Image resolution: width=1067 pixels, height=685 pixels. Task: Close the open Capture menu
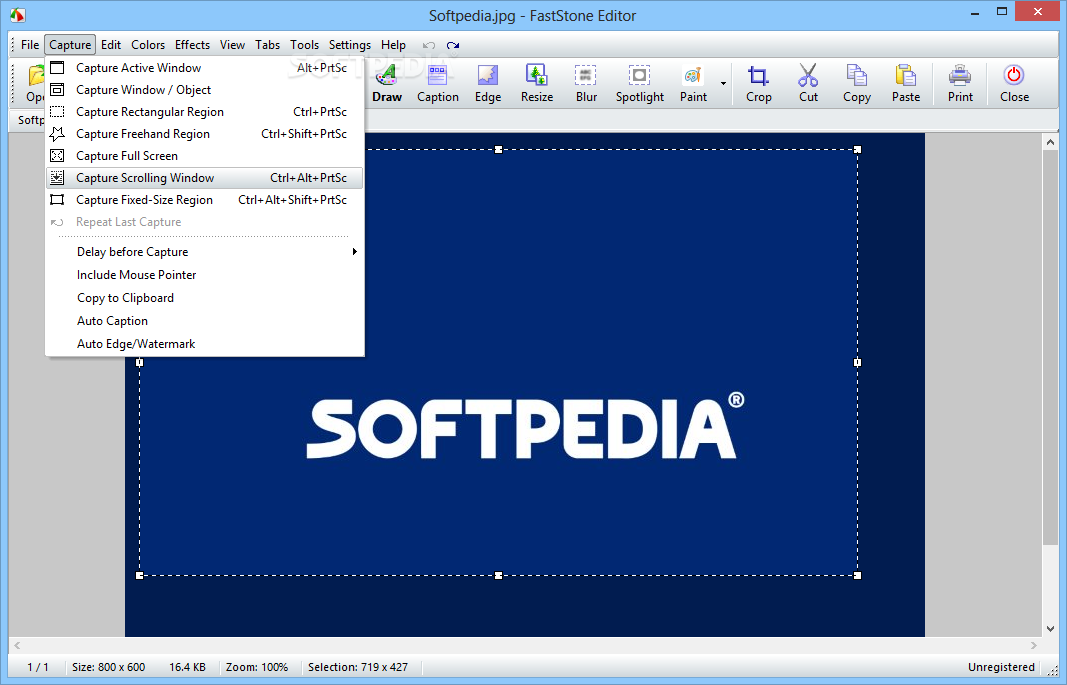[x=70, y=45]
